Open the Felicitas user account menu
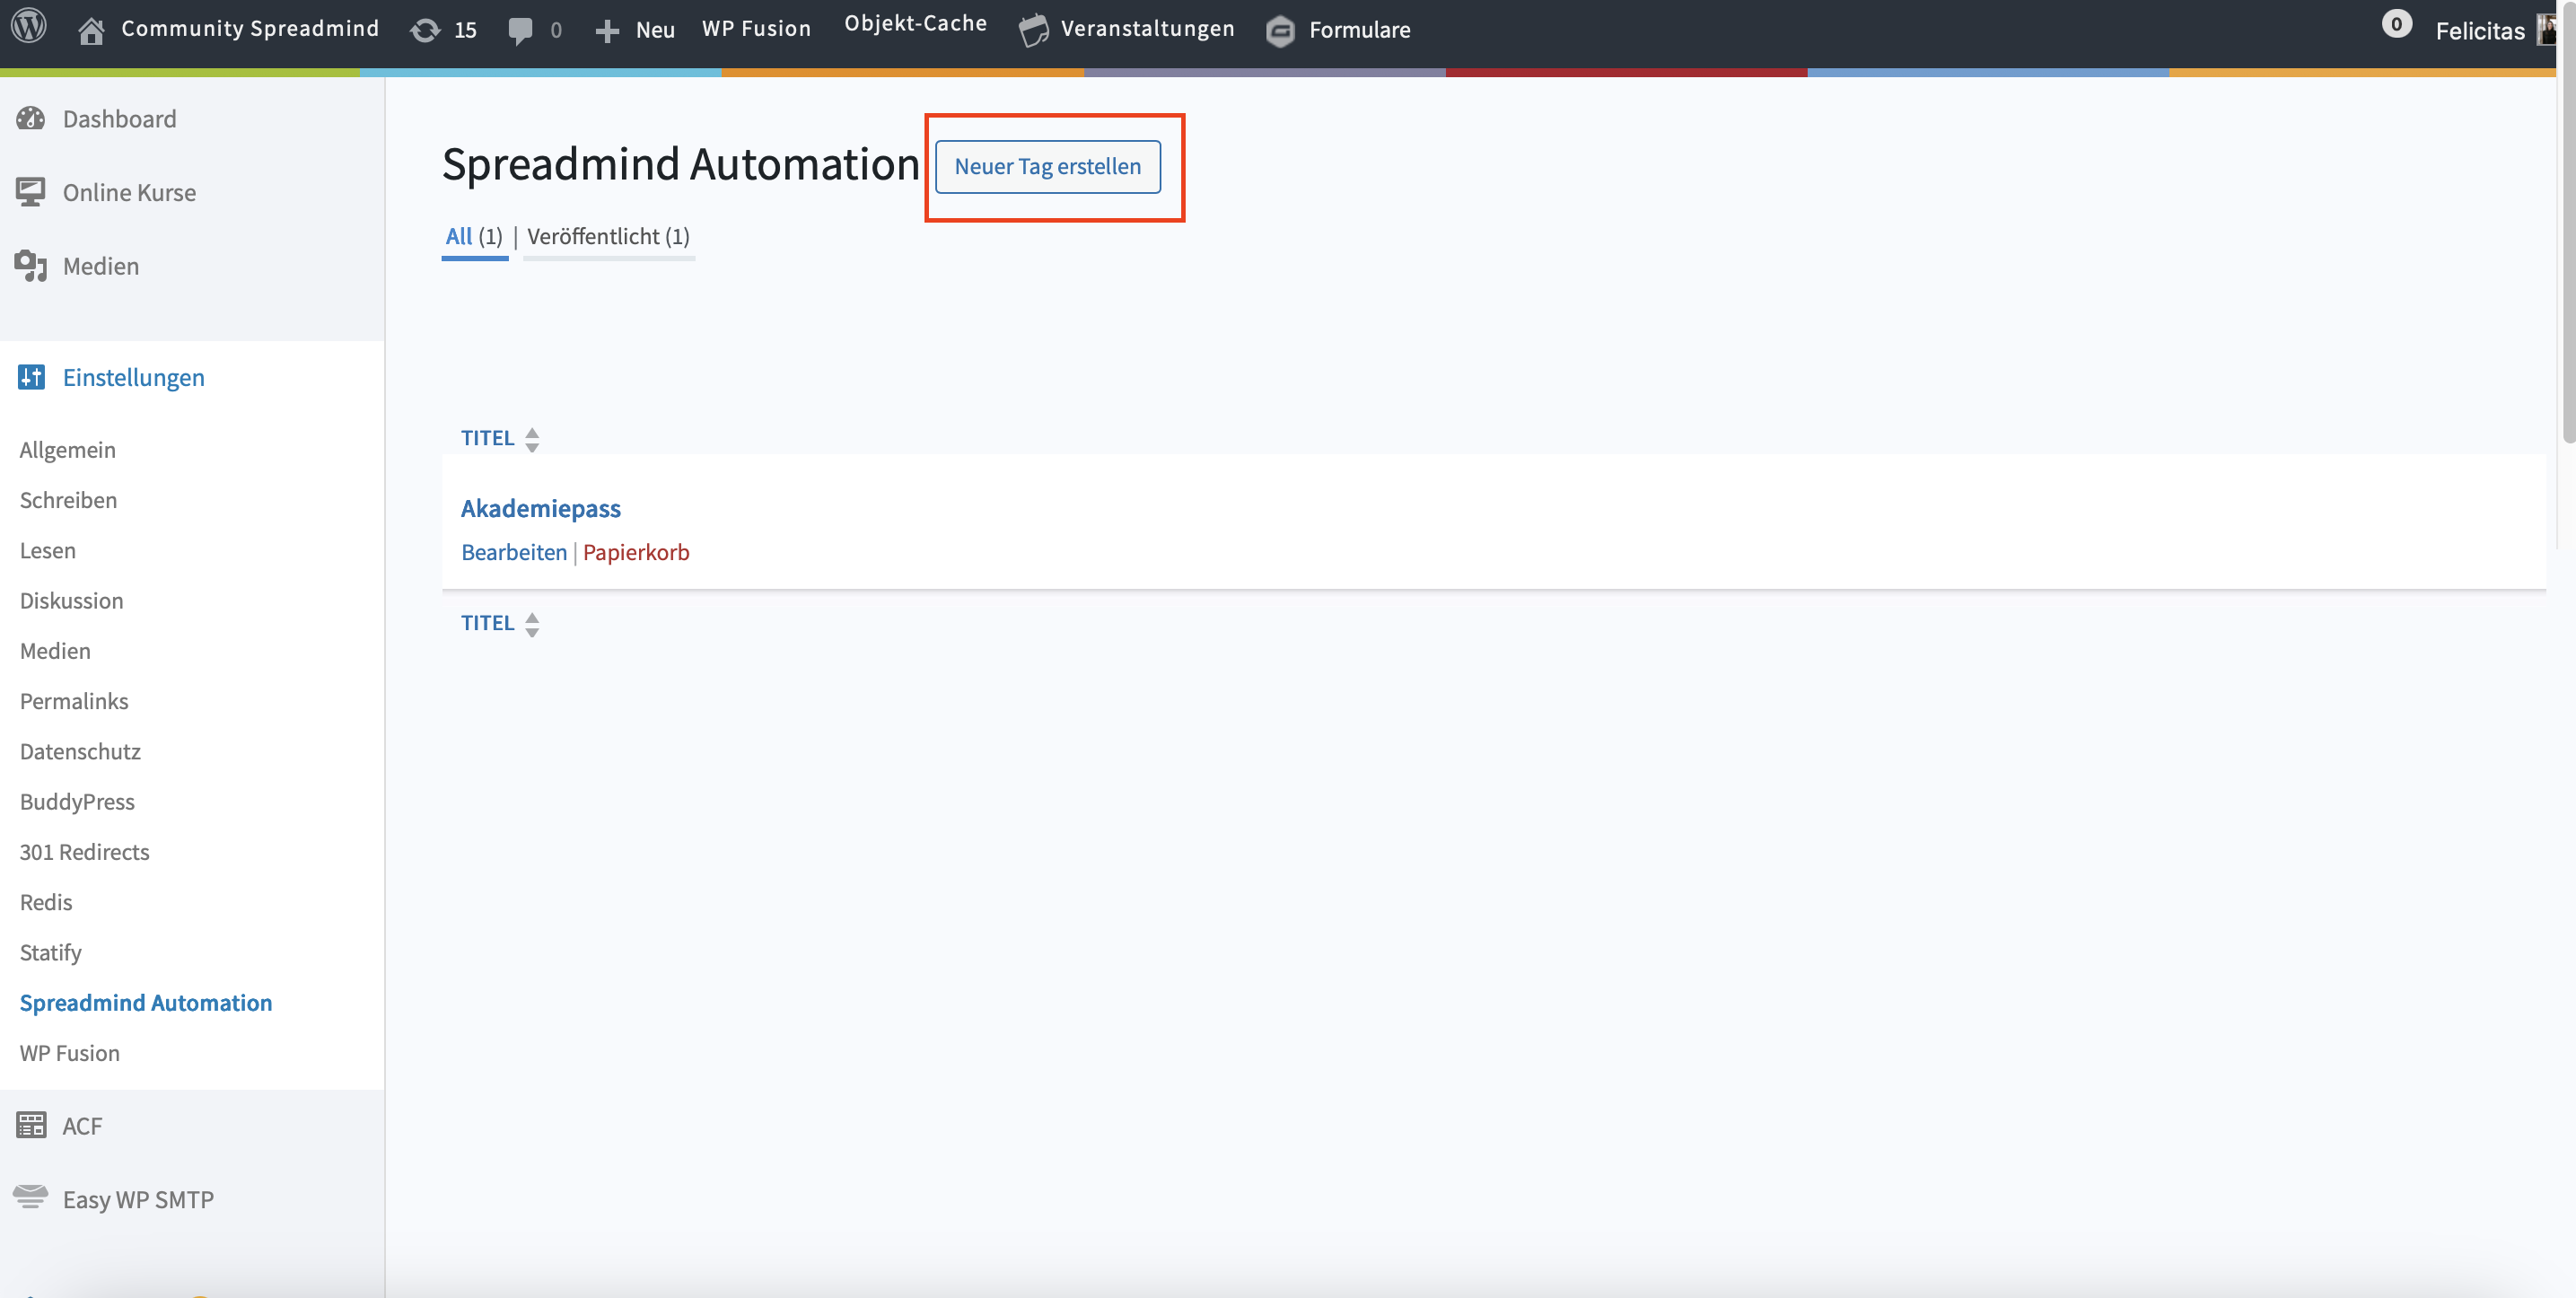The image size is (2576, 1298). [x=2479, y=31]
